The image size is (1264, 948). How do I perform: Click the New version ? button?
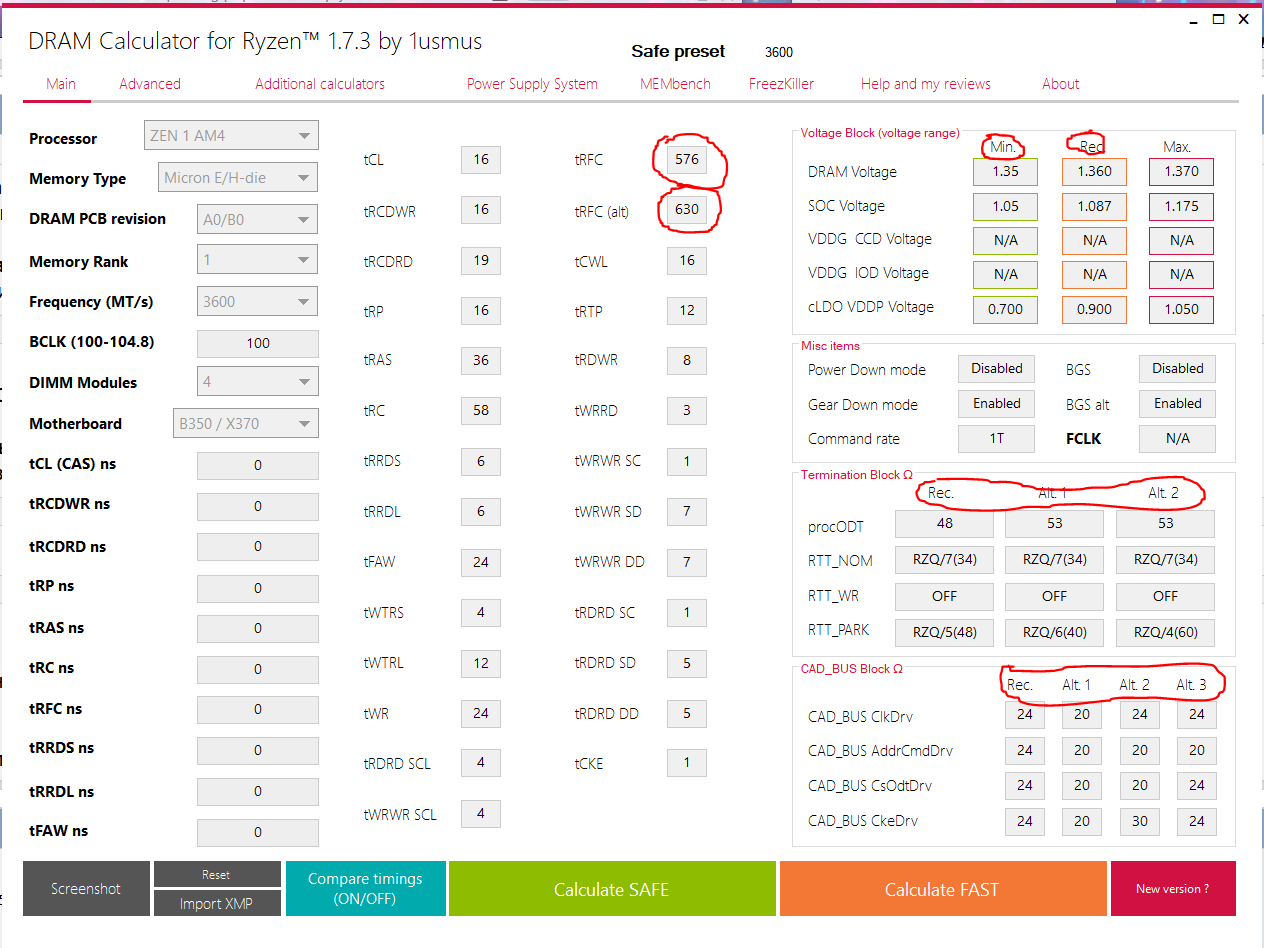(1172, 888)
